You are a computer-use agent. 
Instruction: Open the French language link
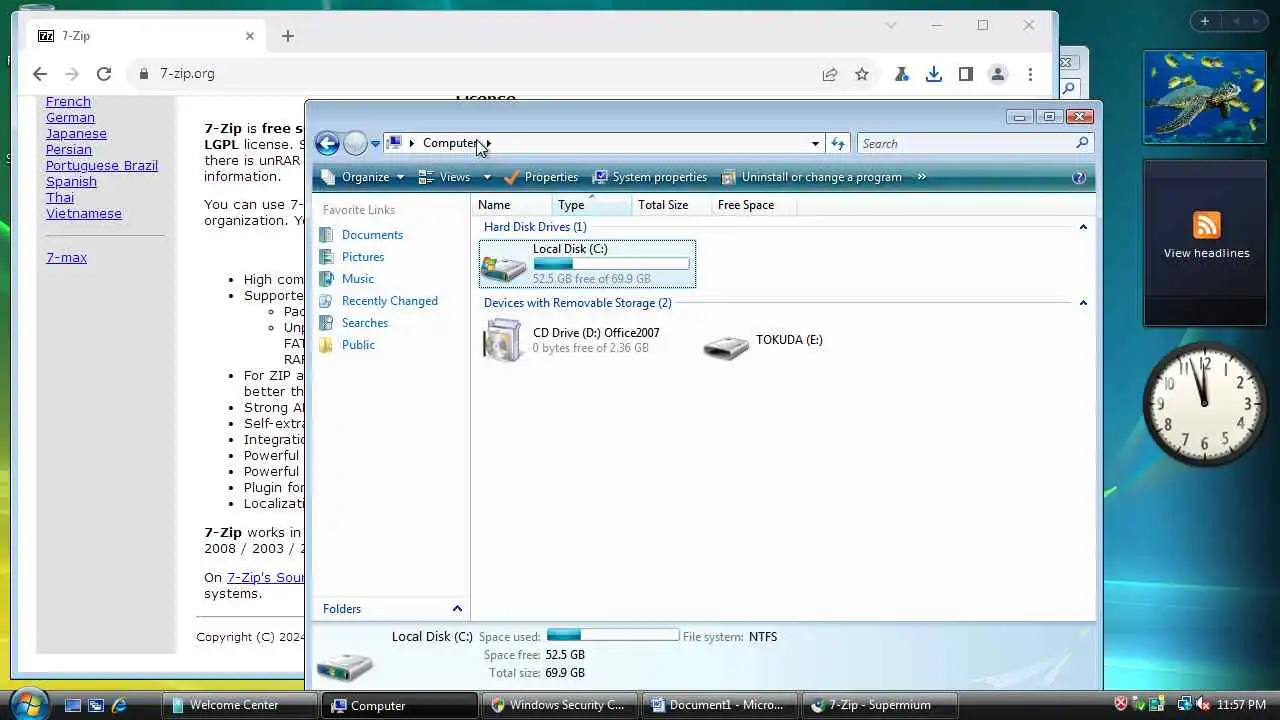click(x=68, y=102)
